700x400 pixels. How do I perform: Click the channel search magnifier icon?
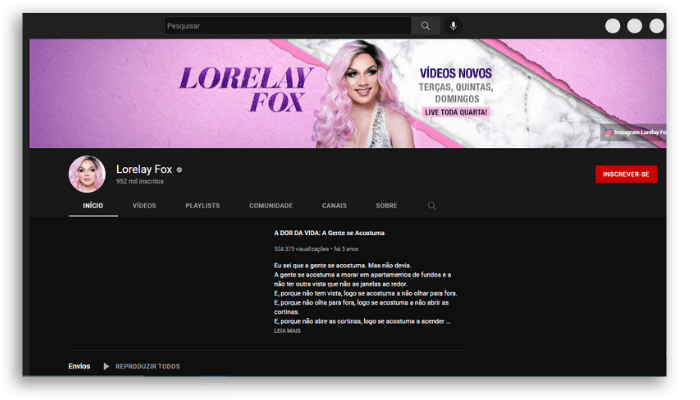coord(432,205)
